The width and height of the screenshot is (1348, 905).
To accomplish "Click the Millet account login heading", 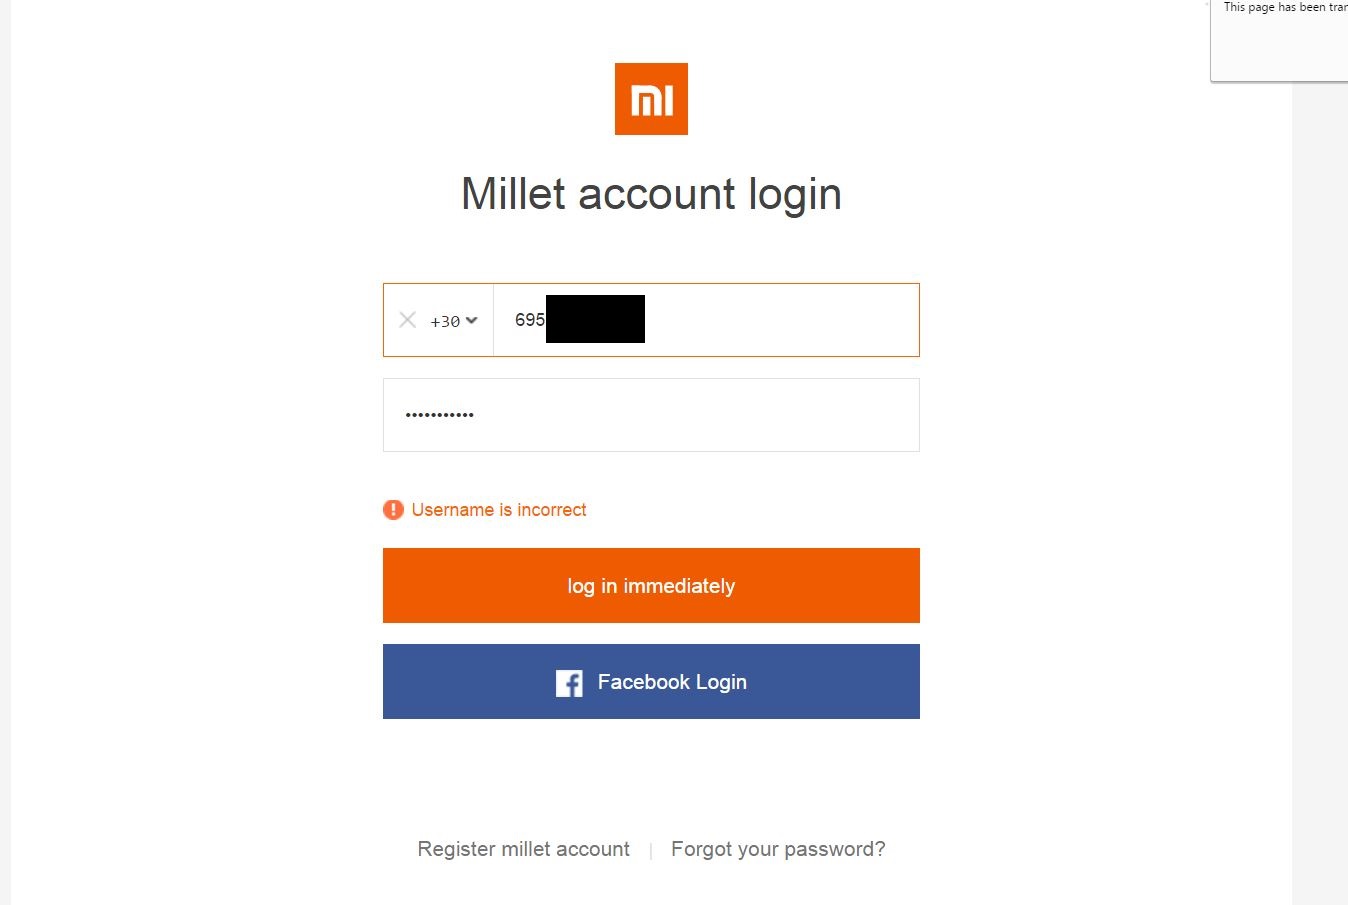I will click(651, 194).
